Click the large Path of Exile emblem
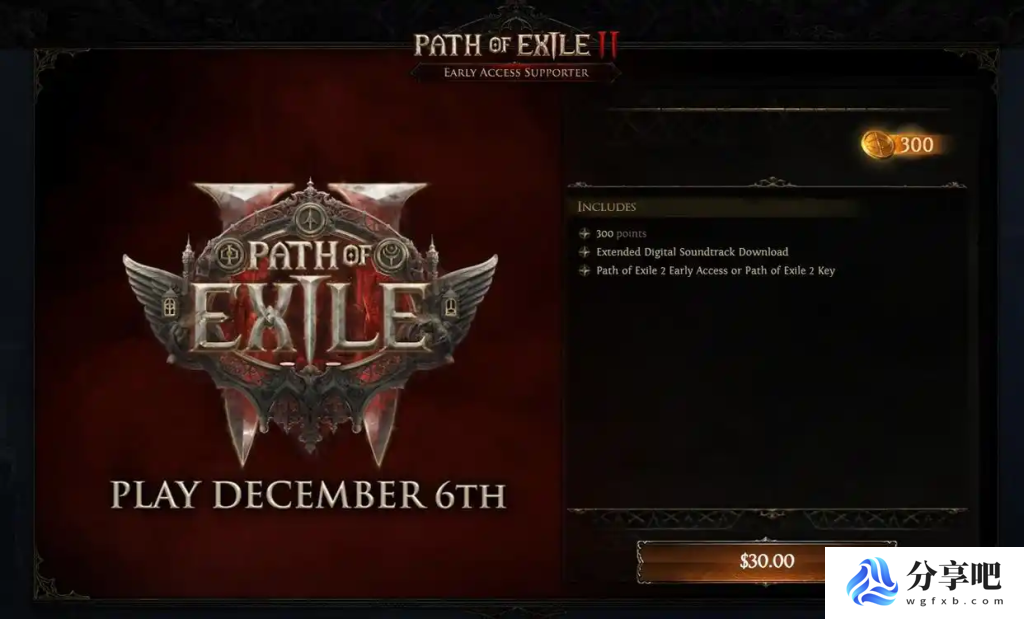Screen dimensions: 1024x619 [310, 321]
